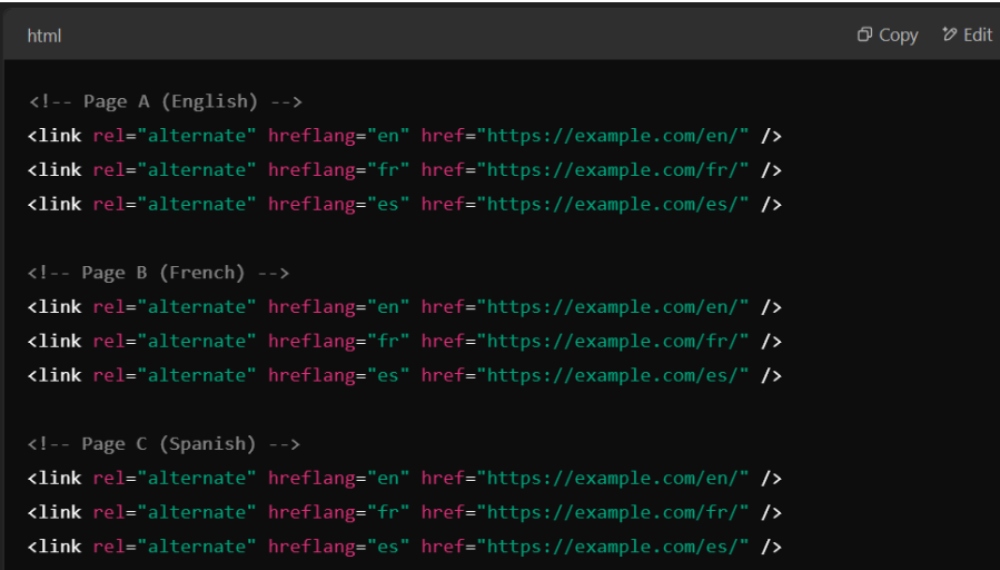
Task: Click the hreflang="fr" line under Page A
Action: (404, 170)
